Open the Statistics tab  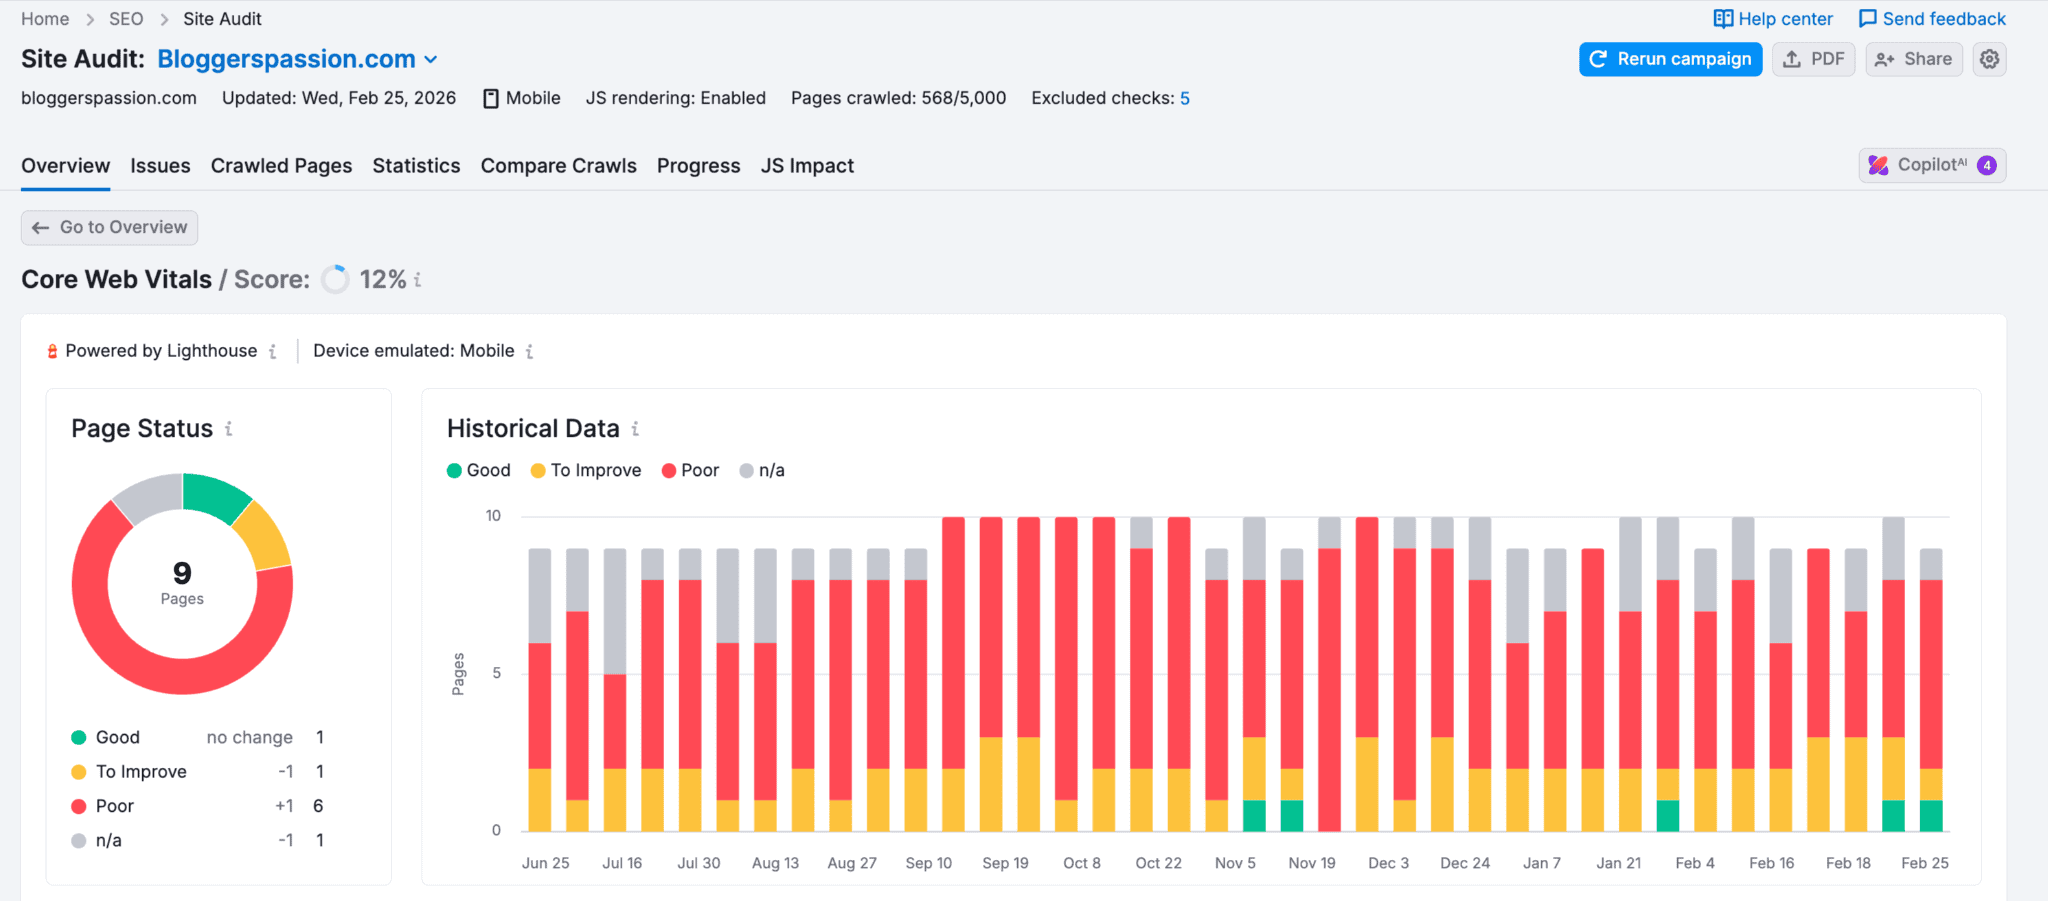click(x=416, y=166)
